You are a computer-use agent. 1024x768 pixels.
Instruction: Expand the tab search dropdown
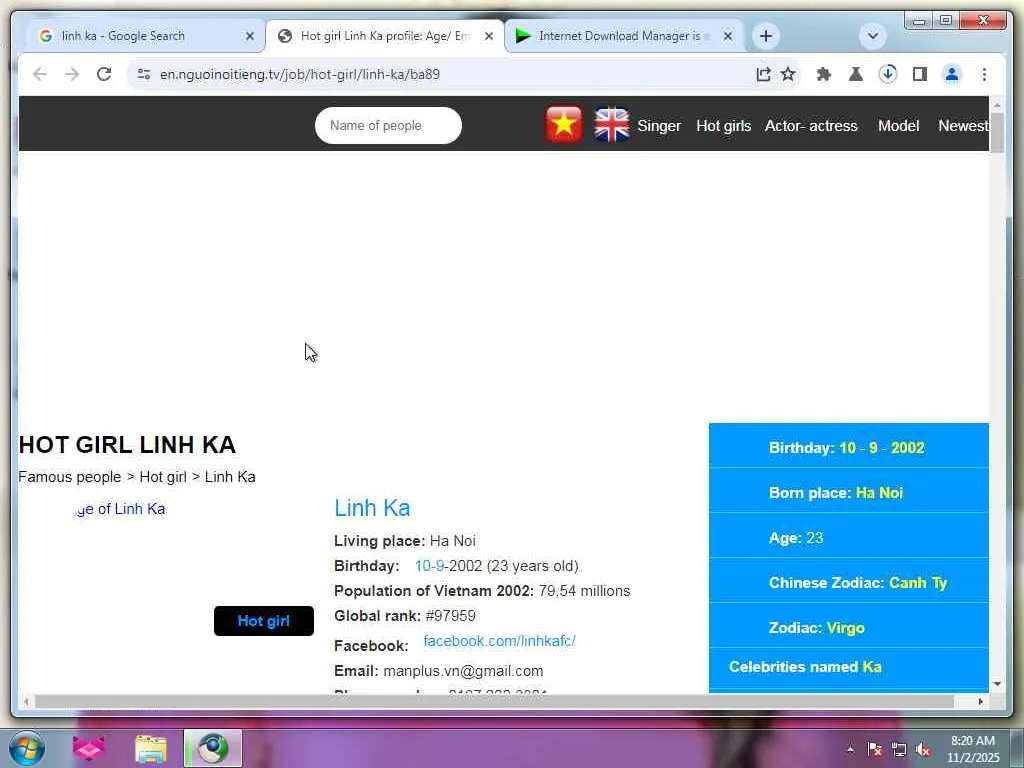872,36
